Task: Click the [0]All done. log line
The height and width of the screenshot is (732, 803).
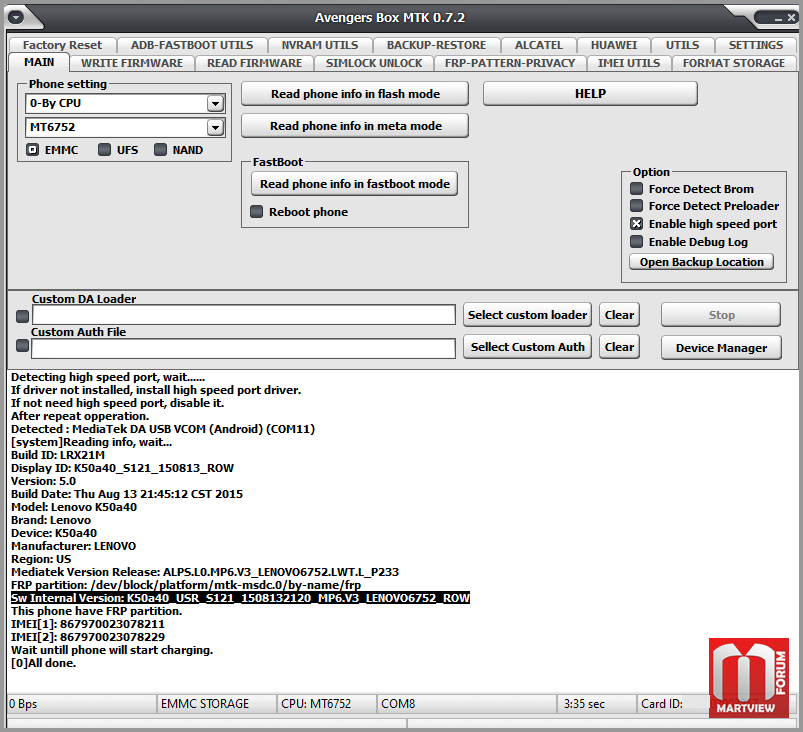Action: point(44,663)
